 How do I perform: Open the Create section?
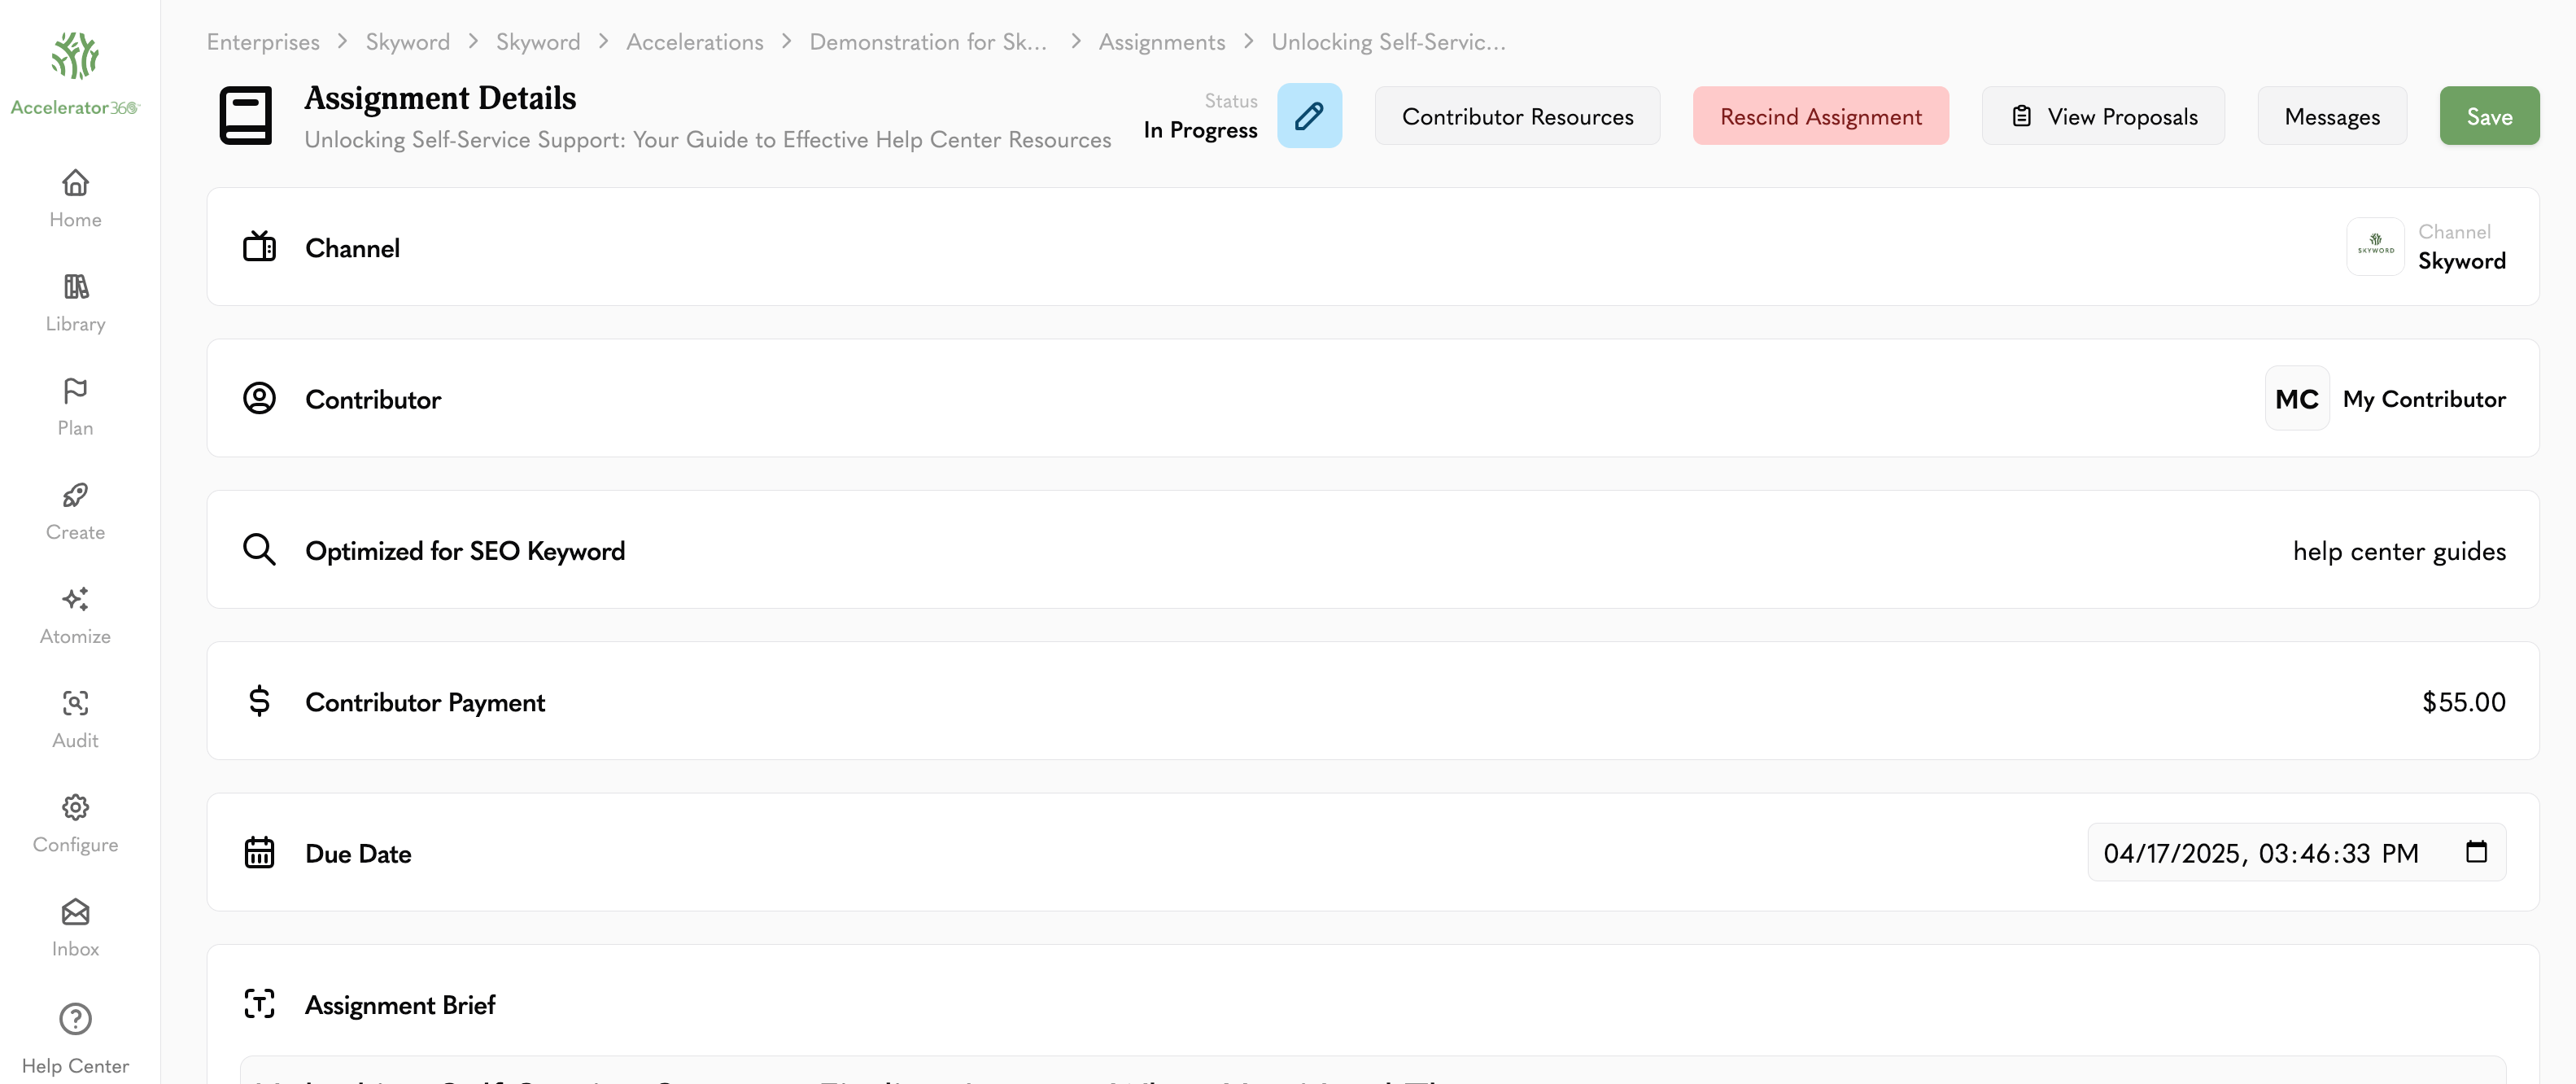click(x=75, y=511)
